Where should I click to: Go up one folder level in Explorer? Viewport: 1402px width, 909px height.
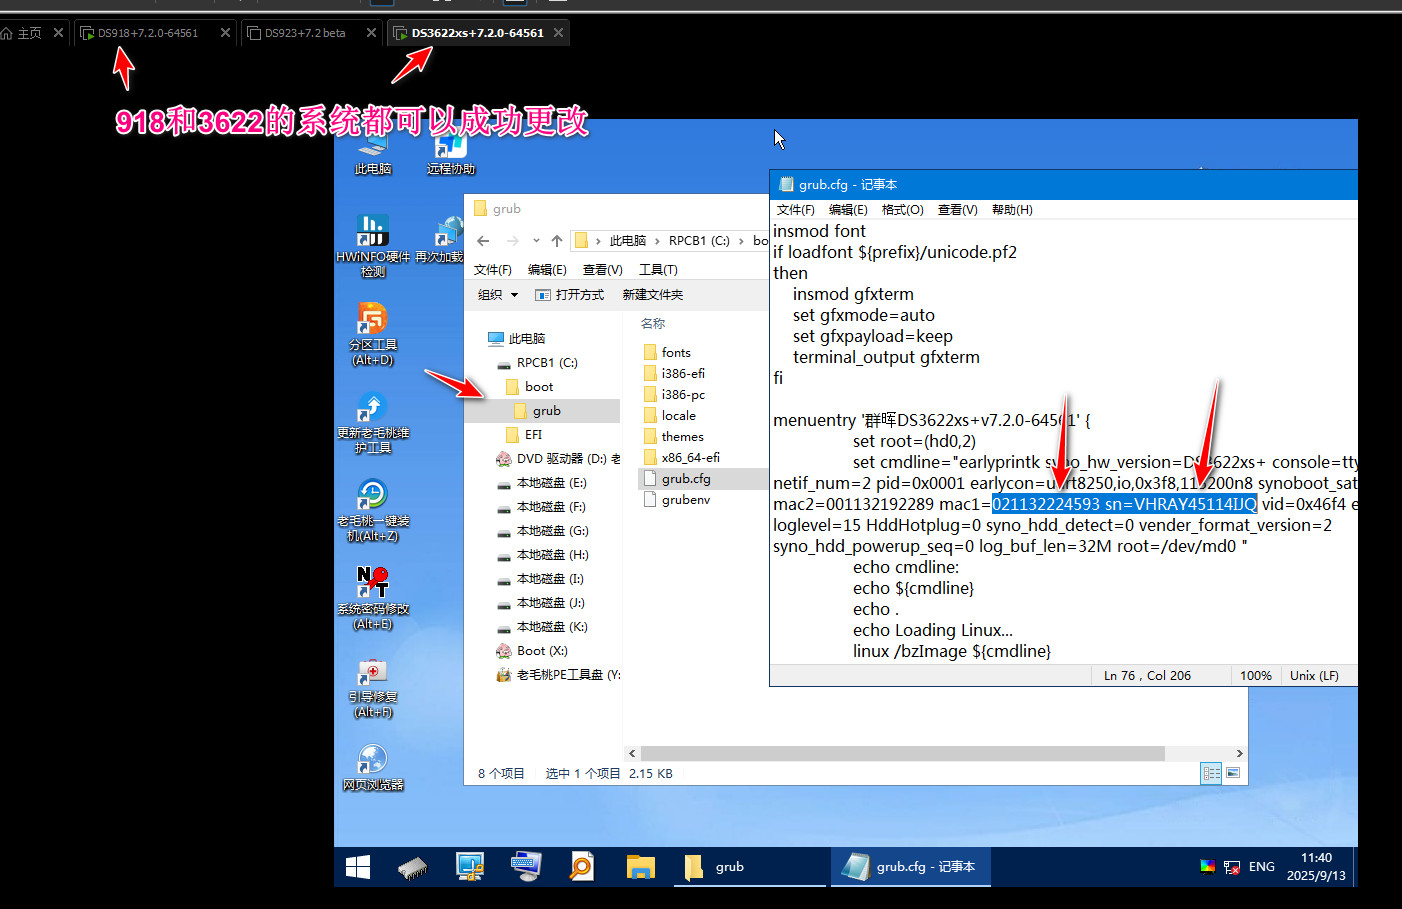click(557, 241)
